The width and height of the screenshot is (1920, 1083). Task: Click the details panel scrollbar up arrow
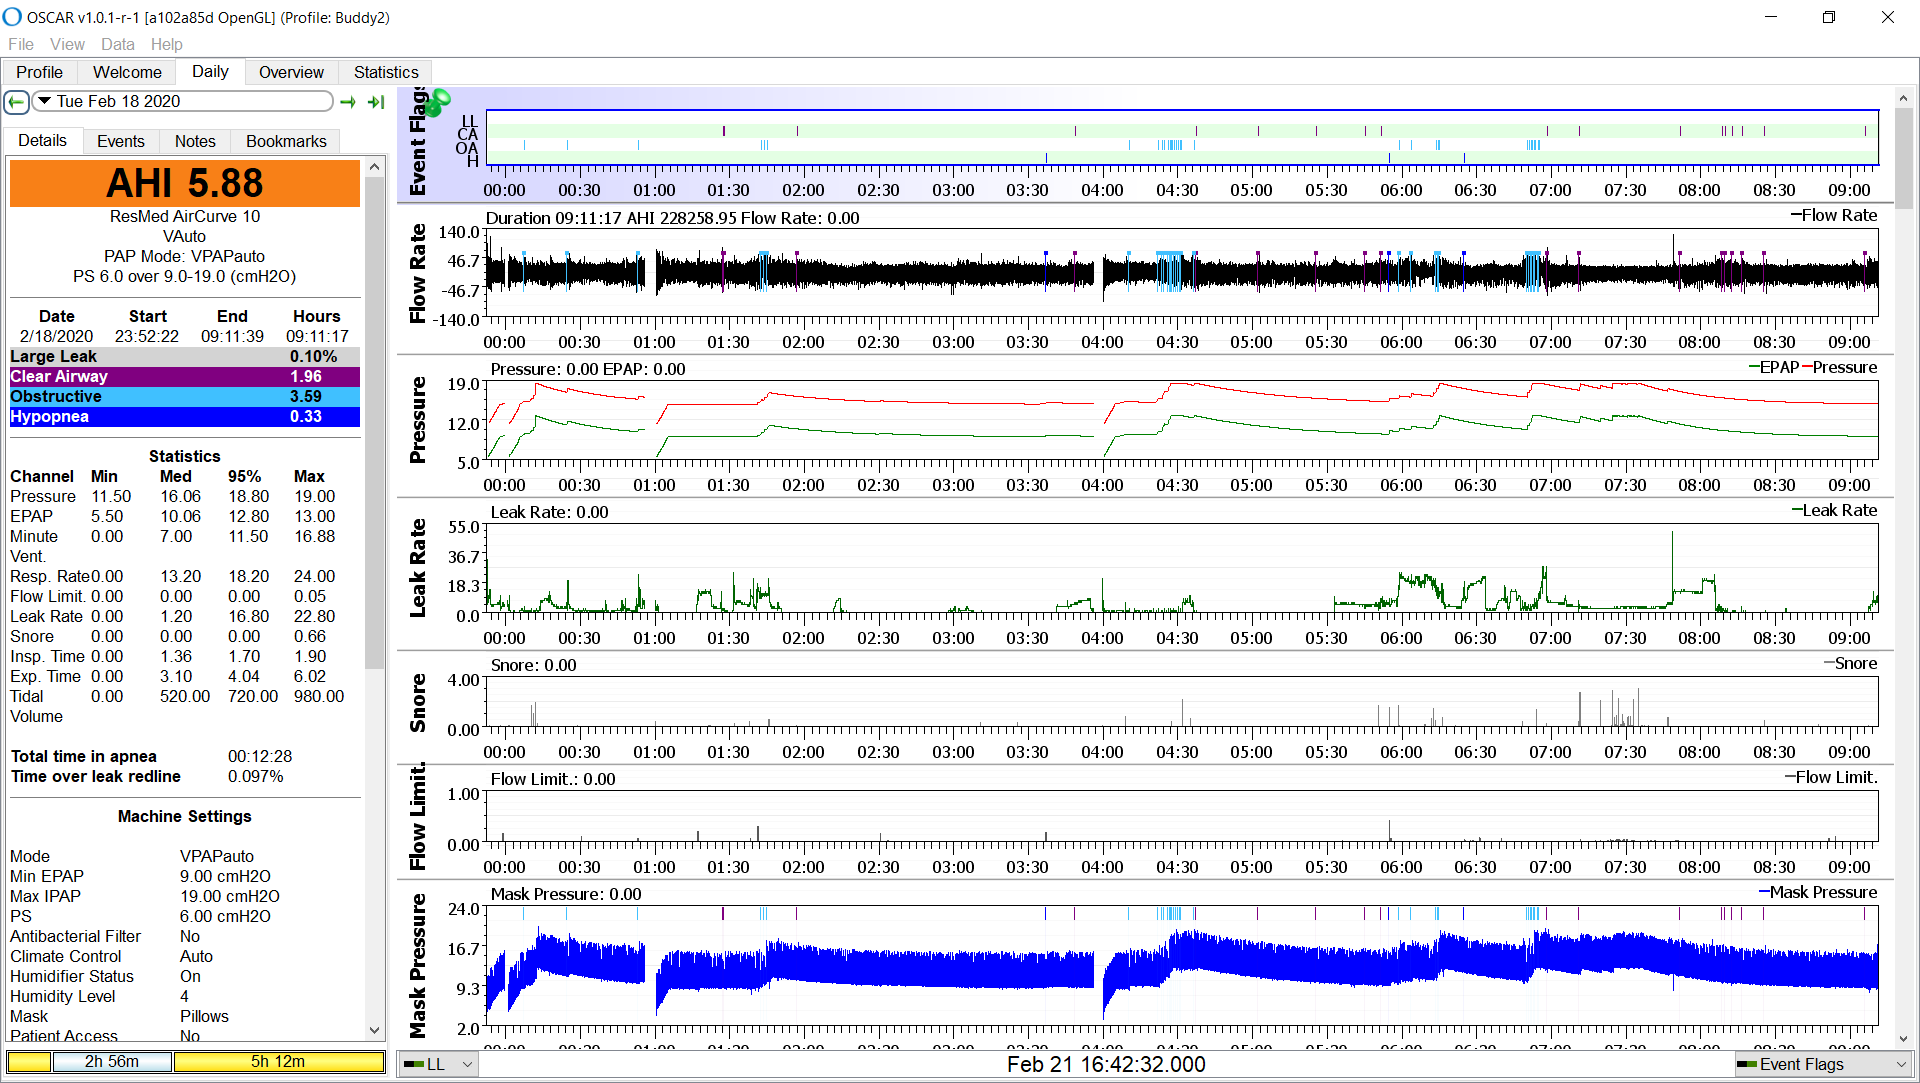pyautogui.click(x=374, y=166)
